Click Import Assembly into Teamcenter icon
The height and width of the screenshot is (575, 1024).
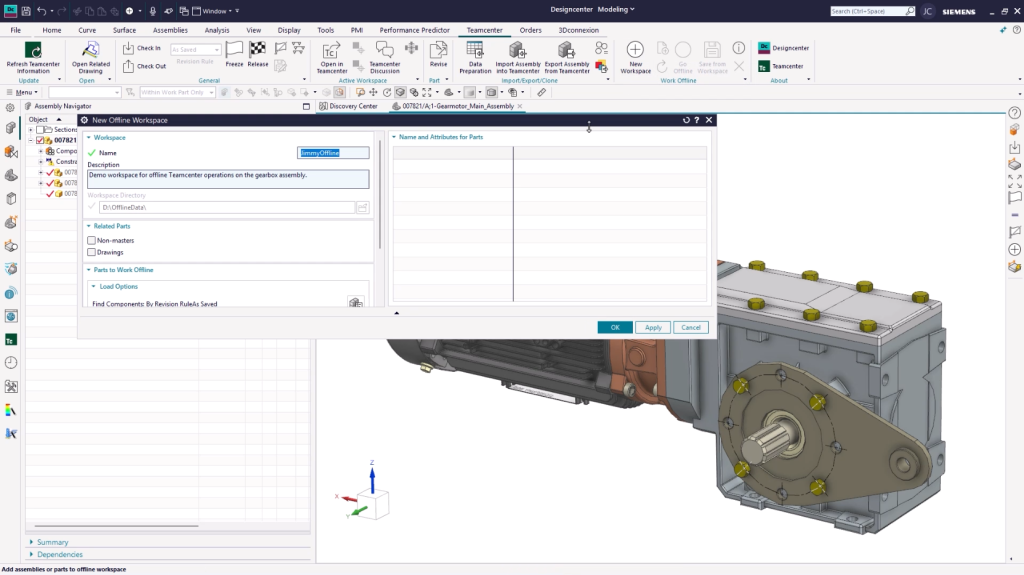point(518,50)
